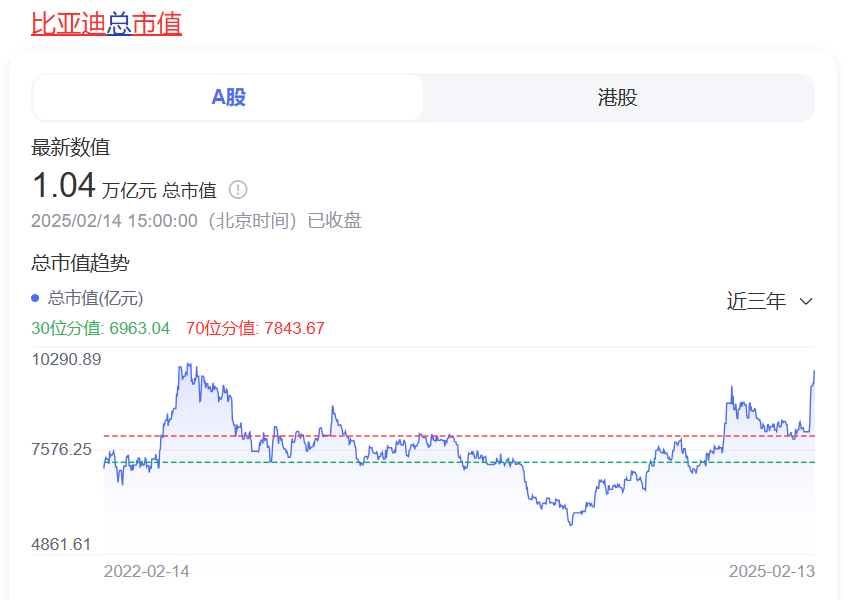Image resolution: width=853 pixels, height=600 pixels.
Task: Click the dropdown chevron beside 近三年
Action: (806, 301)
